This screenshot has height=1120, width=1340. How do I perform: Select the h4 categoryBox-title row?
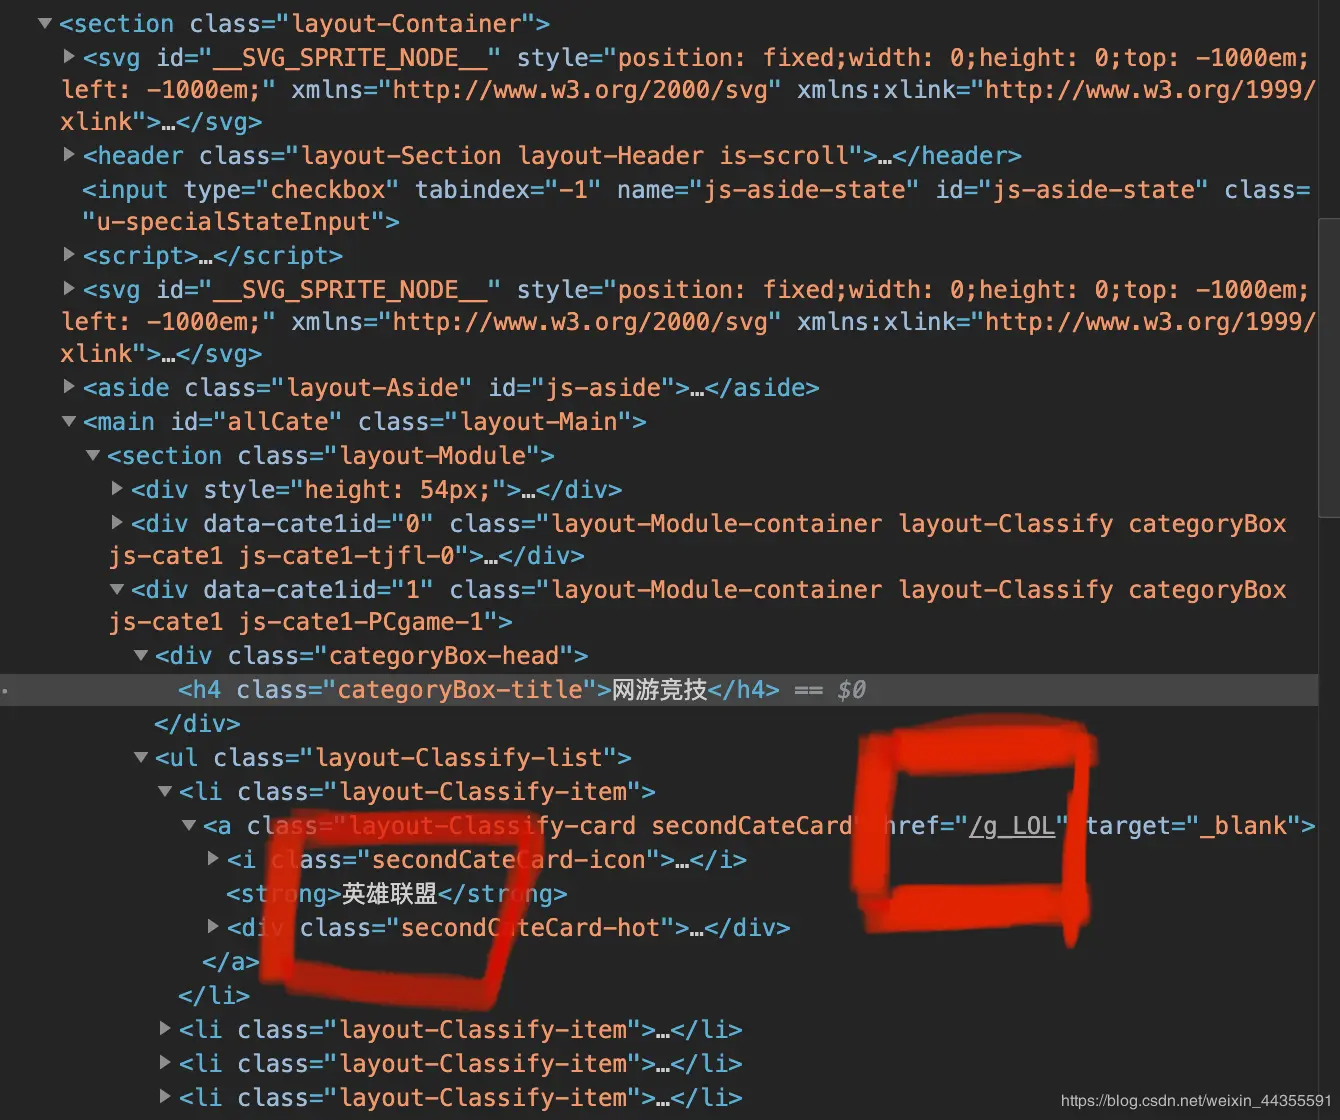point(659,690)
